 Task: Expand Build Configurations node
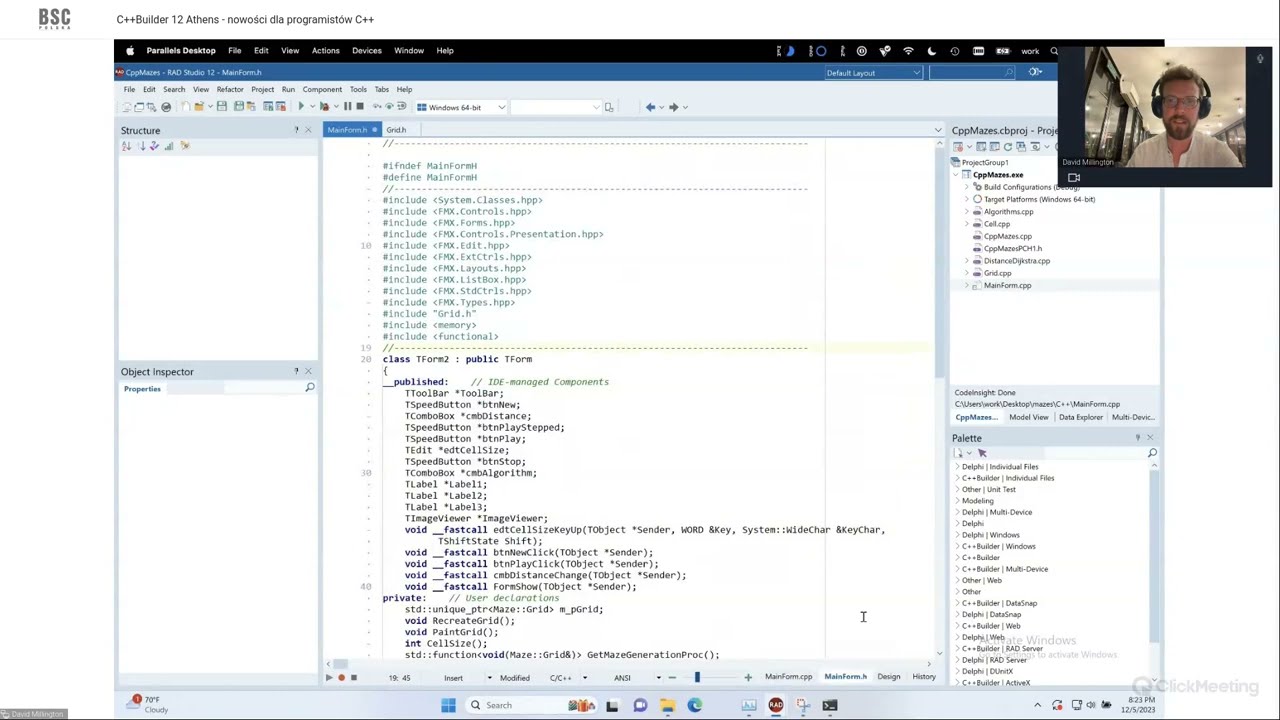click(x=967, y=187)
